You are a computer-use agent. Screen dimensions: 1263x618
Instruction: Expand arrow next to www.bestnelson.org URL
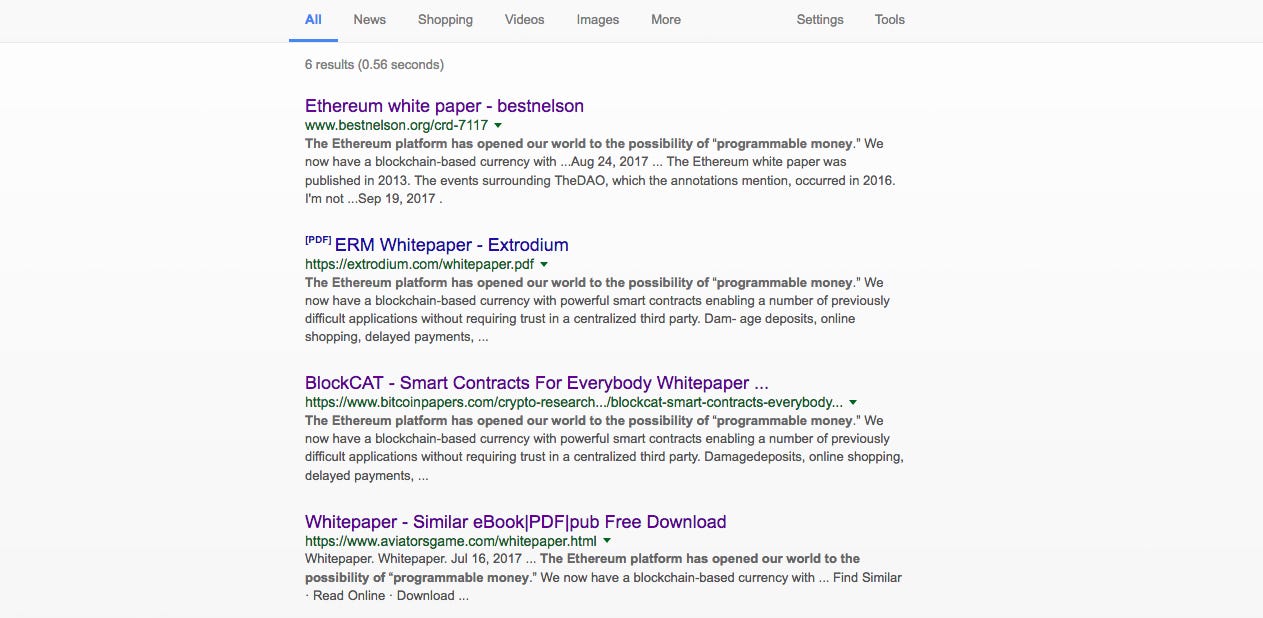tap(498, 126)
